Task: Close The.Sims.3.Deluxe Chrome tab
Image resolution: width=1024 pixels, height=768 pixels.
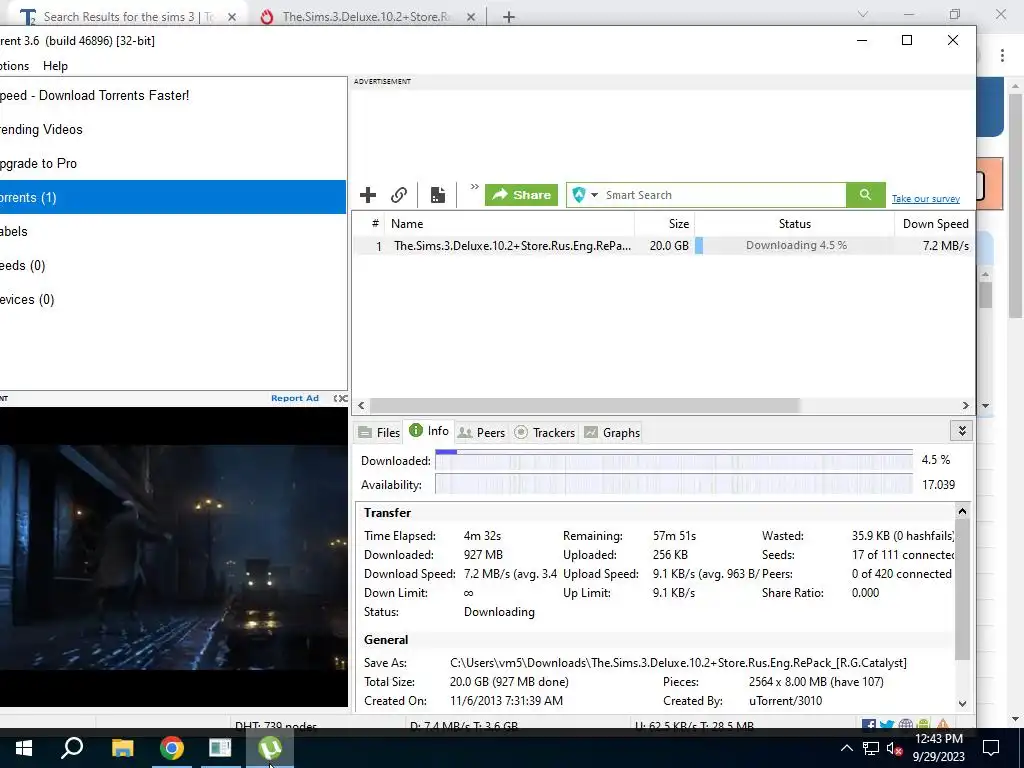Action: point(471,17)
